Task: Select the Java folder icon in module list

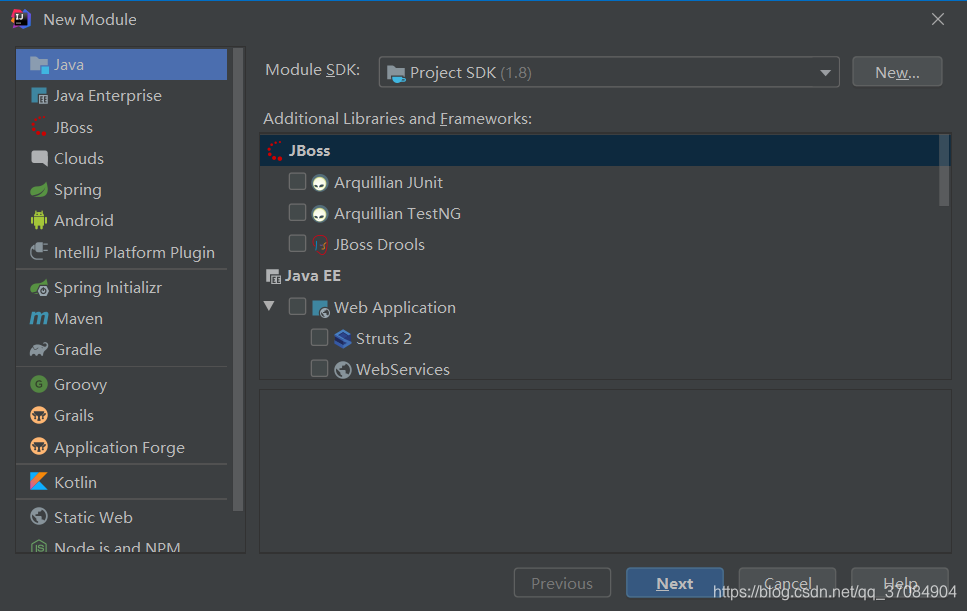Action: click(x=39, y=65)
